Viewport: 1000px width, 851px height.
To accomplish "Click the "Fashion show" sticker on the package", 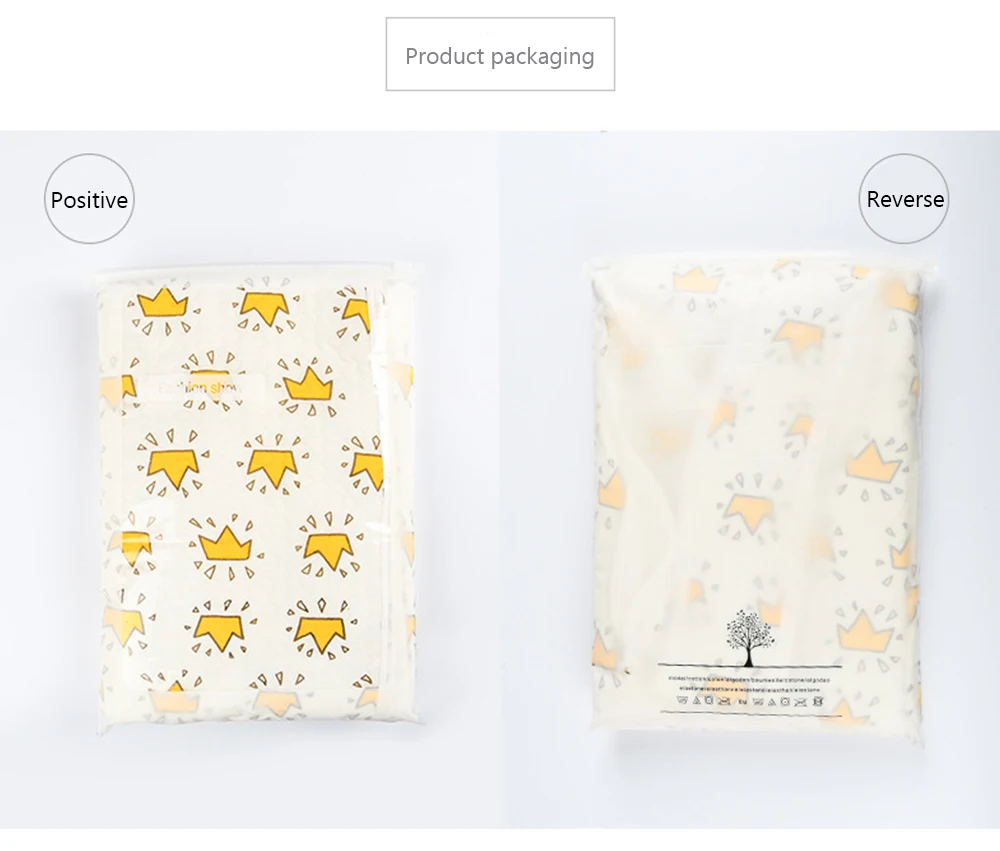I will (x=200, y=388).
